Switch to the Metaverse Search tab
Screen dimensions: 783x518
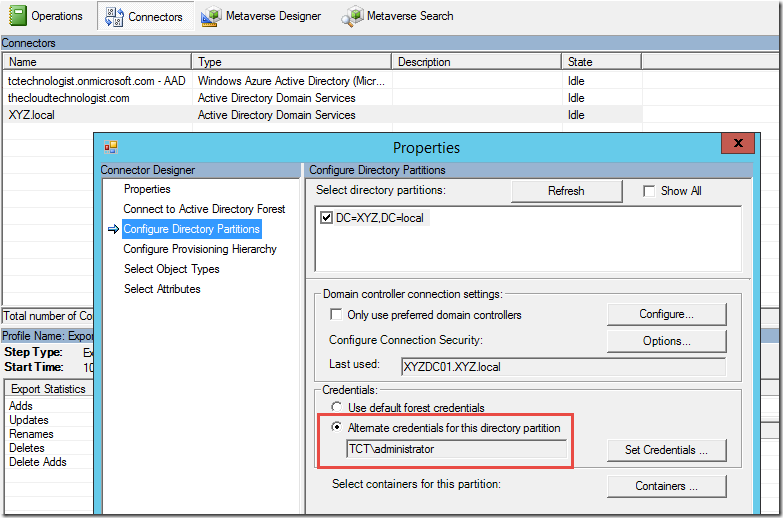[x=398, y=16]
